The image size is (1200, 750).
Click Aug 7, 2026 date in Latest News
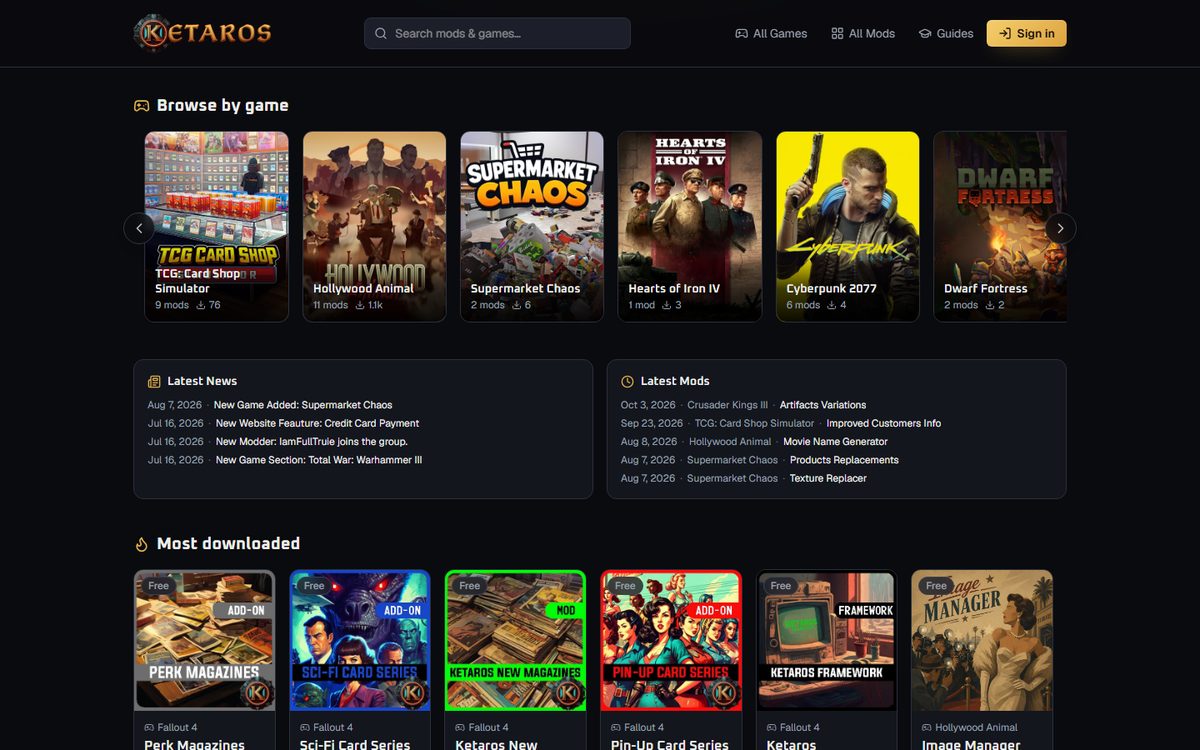click(175, 405)
